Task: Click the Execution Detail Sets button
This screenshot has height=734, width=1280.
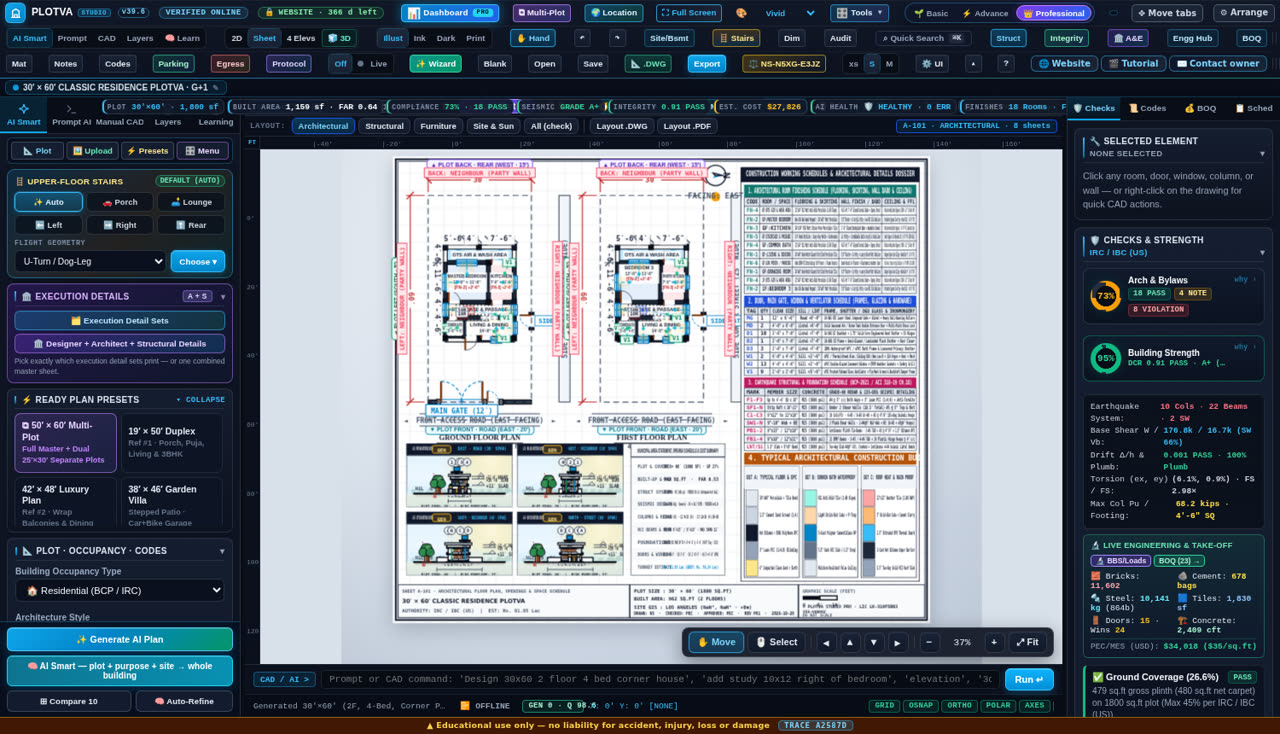Action: (120, 320)
